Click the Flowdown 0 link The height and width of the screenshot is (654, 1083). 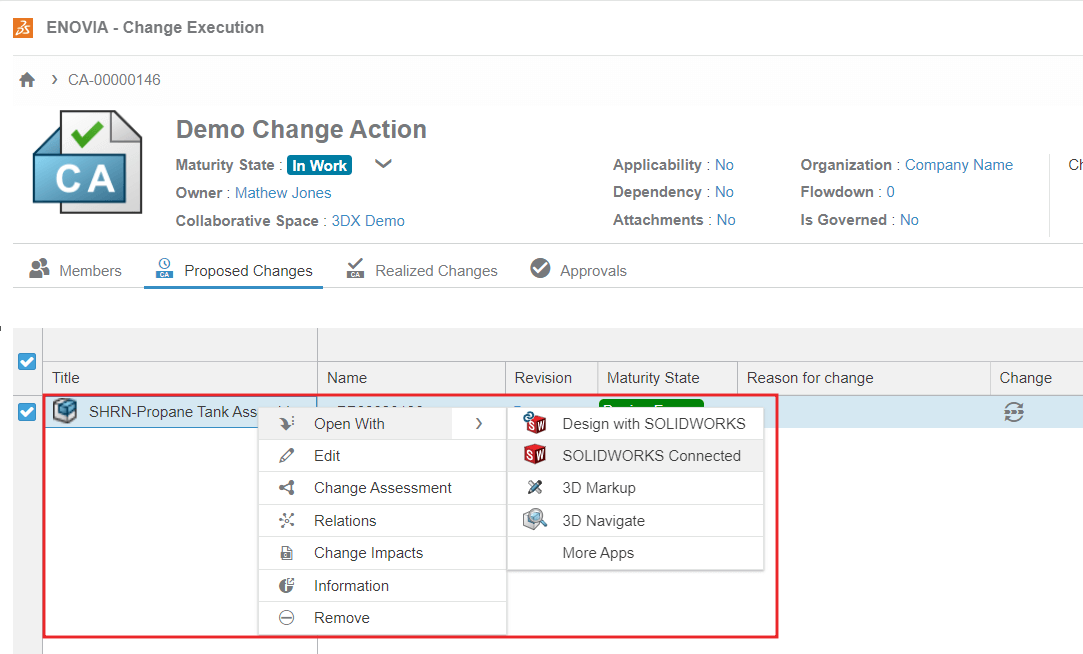[x=890, y=192]
